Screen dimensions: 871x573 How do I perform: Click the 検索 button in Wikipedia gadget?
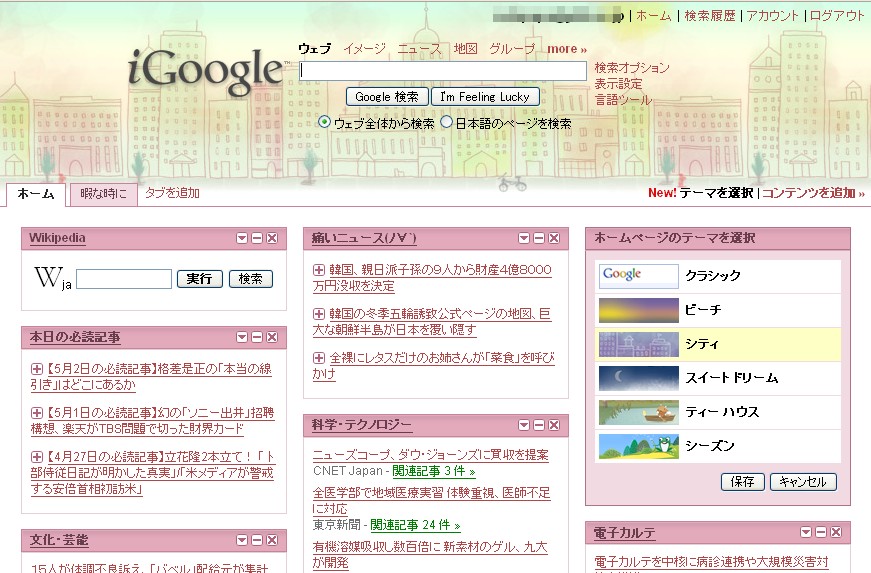pos(251,279)
